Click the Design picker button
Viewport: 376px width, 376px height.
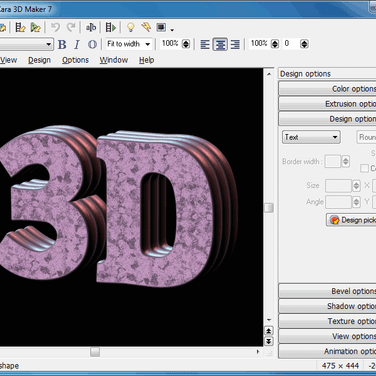(x=351, y=220)
